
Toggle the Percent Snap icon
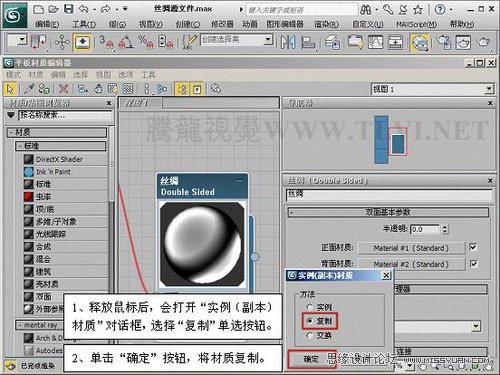click(146, 42)
